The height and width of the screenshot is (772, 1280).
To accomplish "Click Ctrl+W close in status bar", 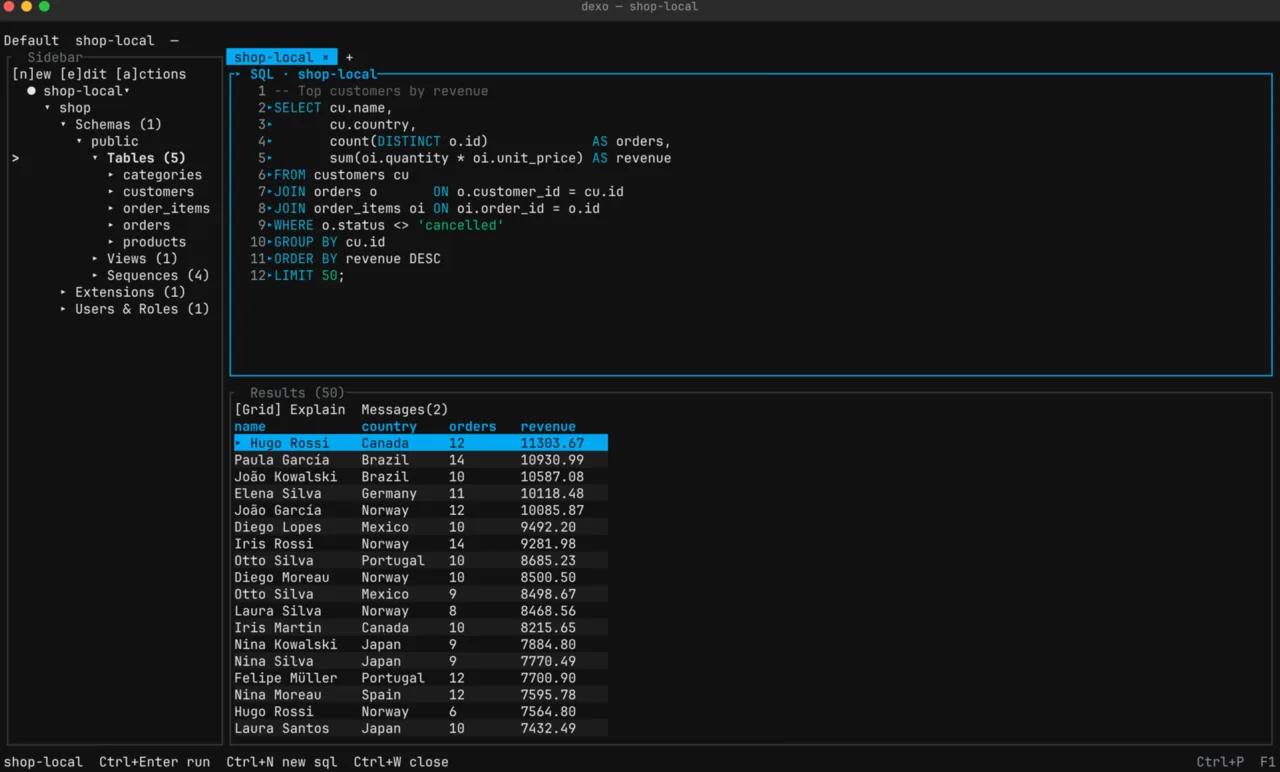I will [401, 762].
